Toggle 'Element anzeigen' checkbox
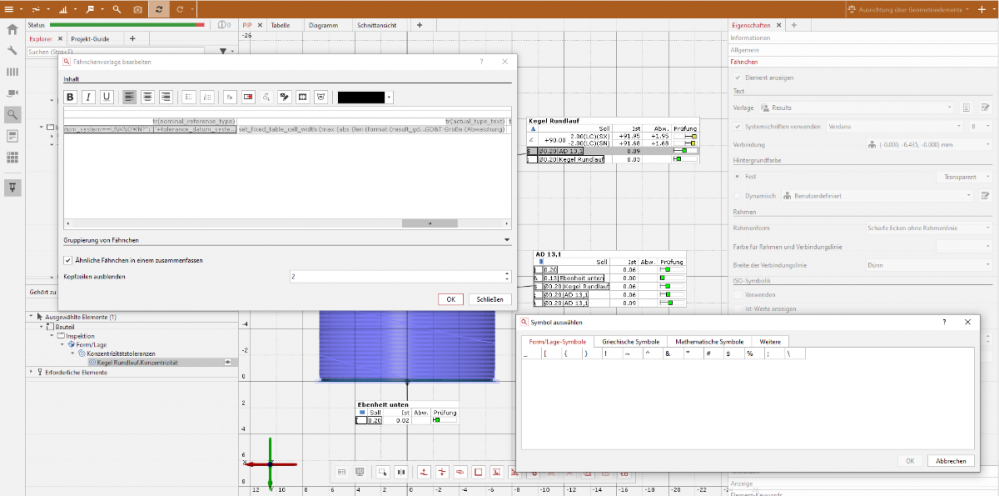Screen dimensions: 999x496 738,77
